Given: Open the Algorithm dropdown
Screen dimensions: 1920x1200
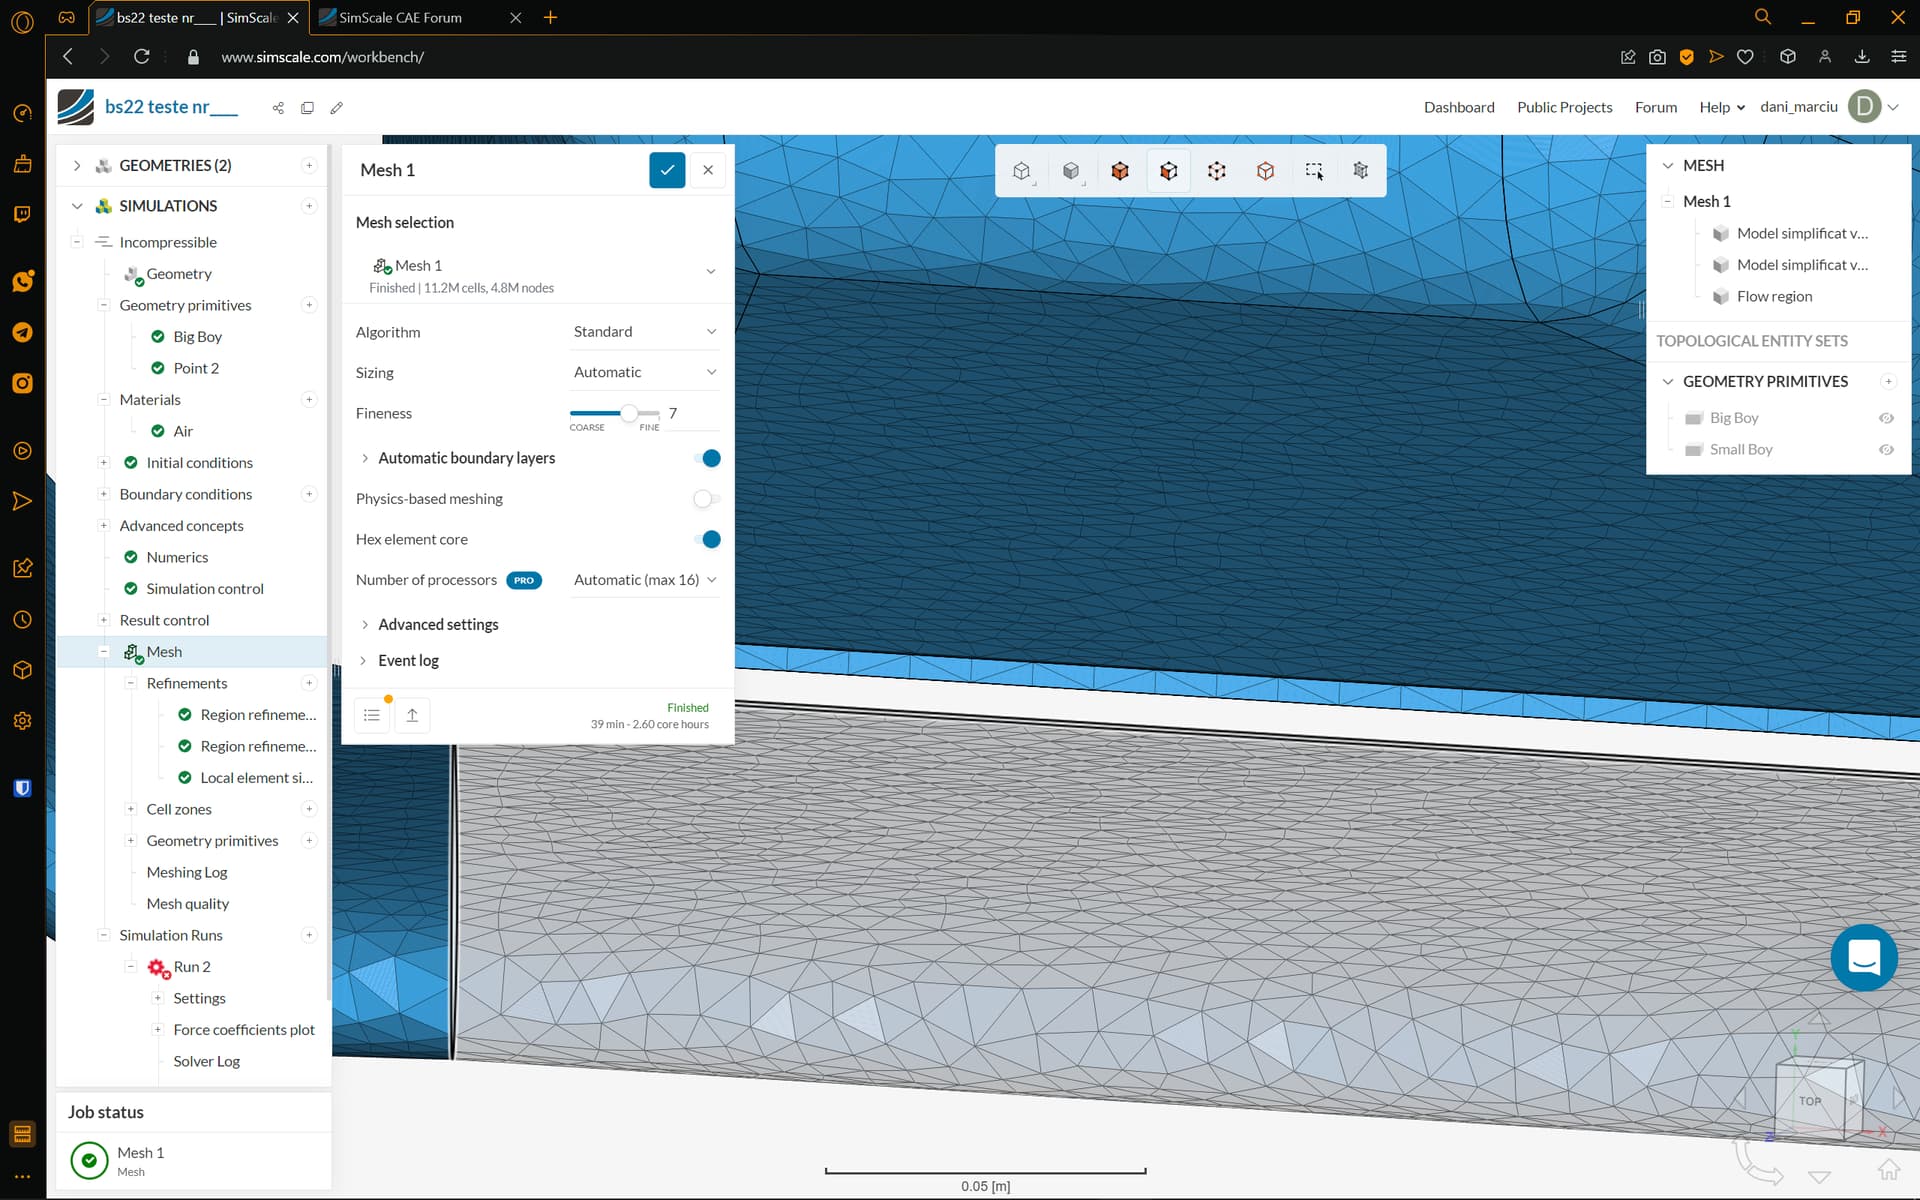Looking at the screenshot, I should [x=643, y=331].
